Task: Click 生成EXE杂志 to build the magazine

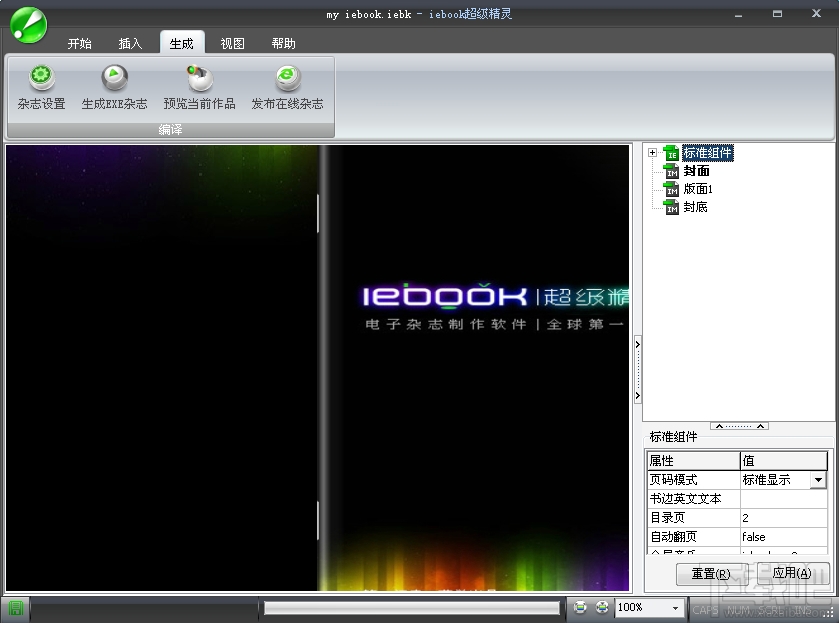Action: [115, 88]
